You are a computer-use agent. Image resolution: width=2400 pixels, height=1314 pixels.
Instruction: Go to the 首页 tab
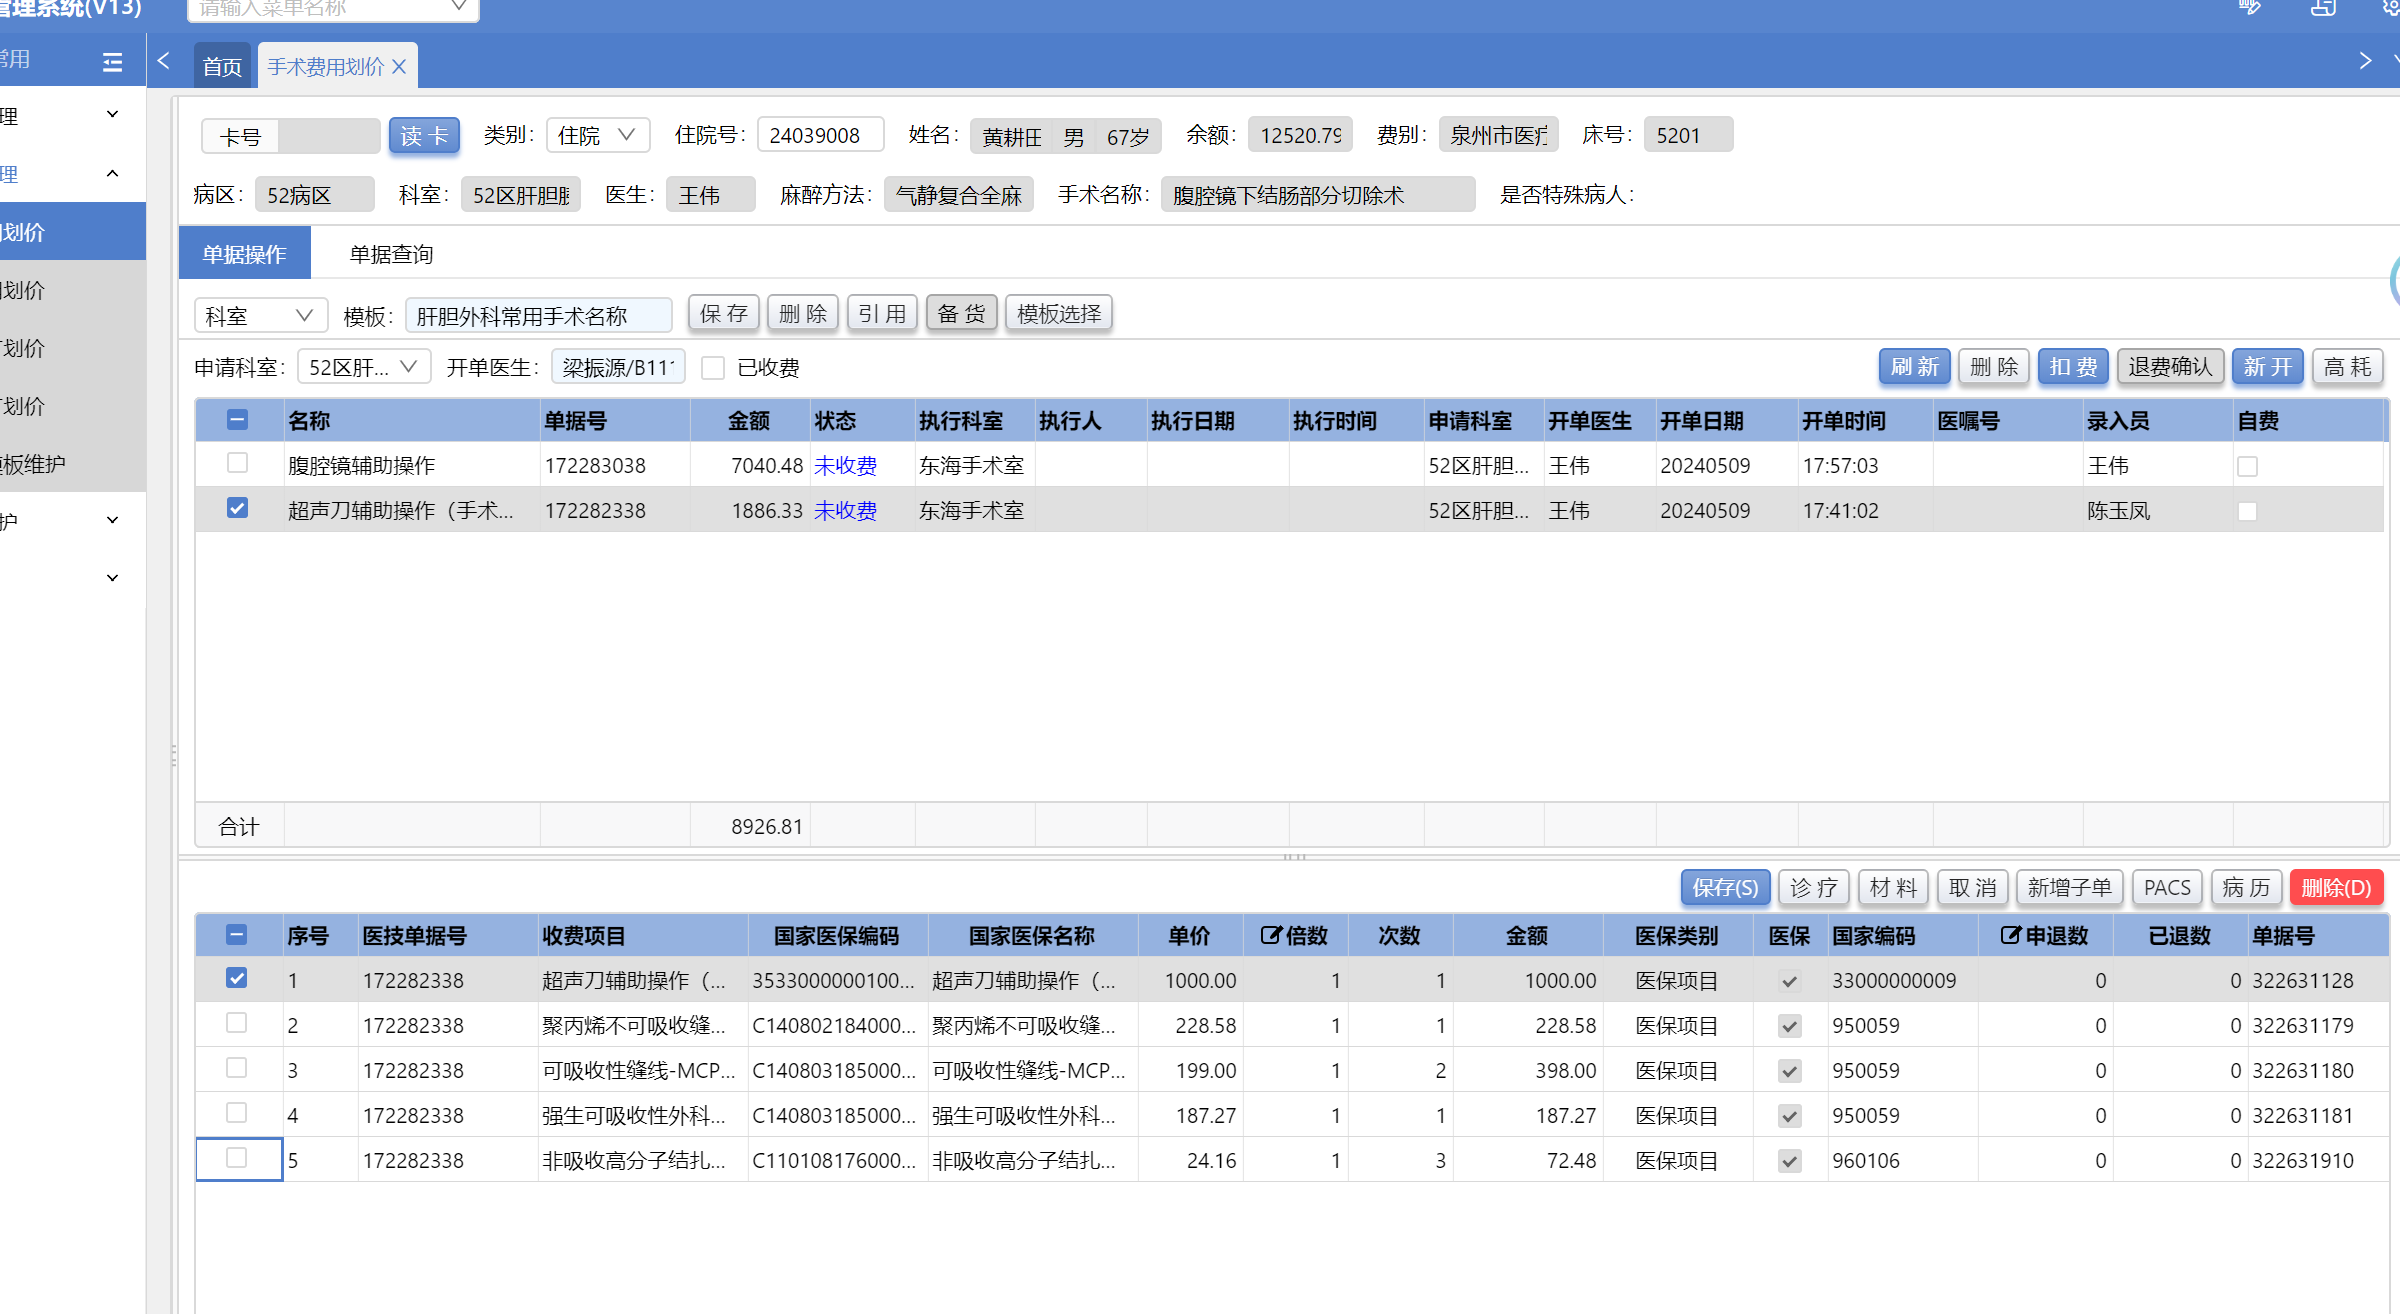[222, 67]
